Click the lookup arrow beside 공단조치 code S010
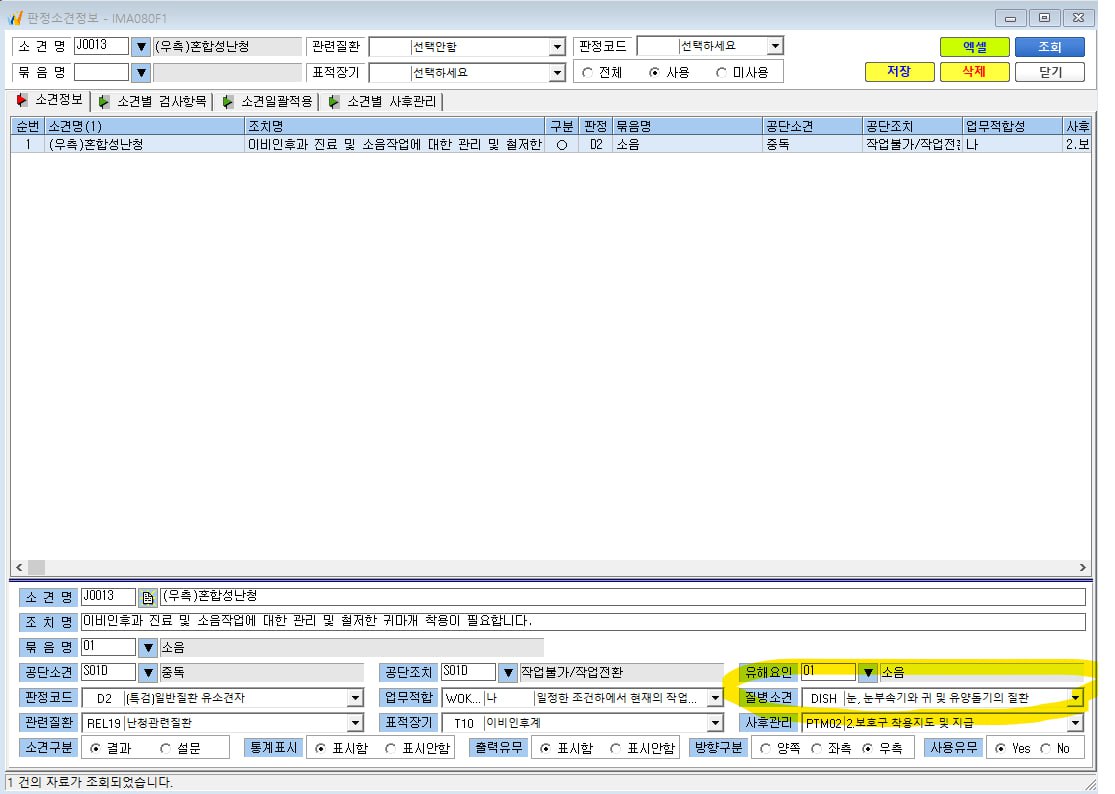Viewport: 1115px width, 794px height. [508, 672]
